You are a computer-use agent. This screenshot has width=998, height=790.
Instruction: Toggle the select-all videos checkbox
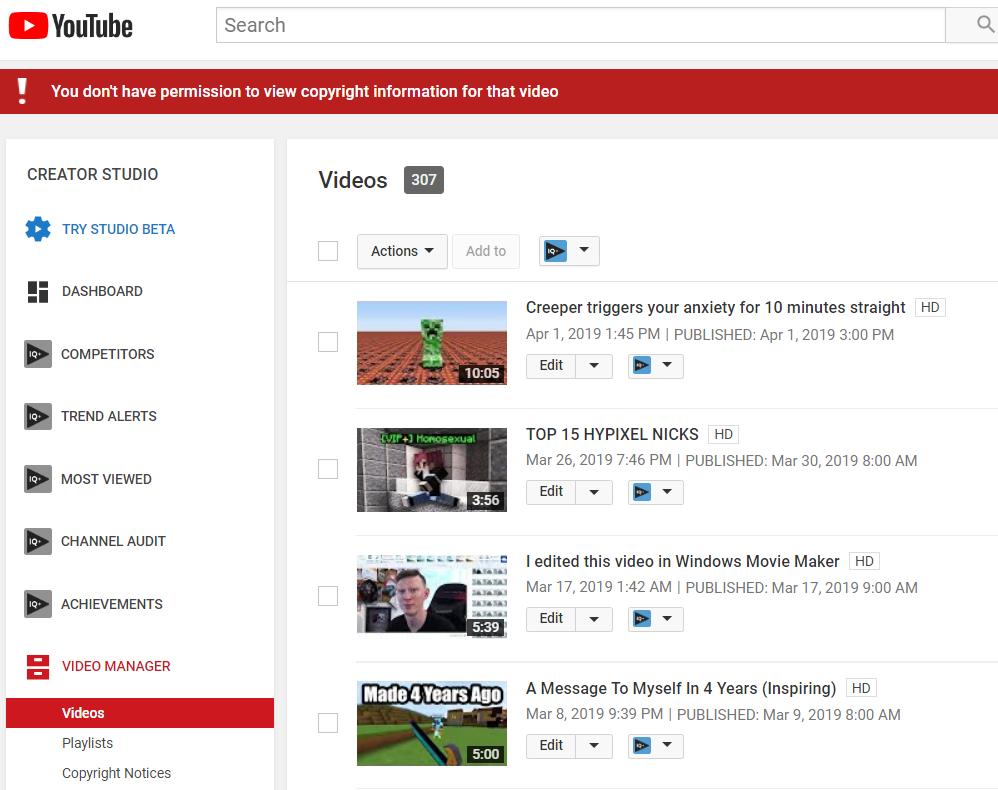tap(328, 251)
